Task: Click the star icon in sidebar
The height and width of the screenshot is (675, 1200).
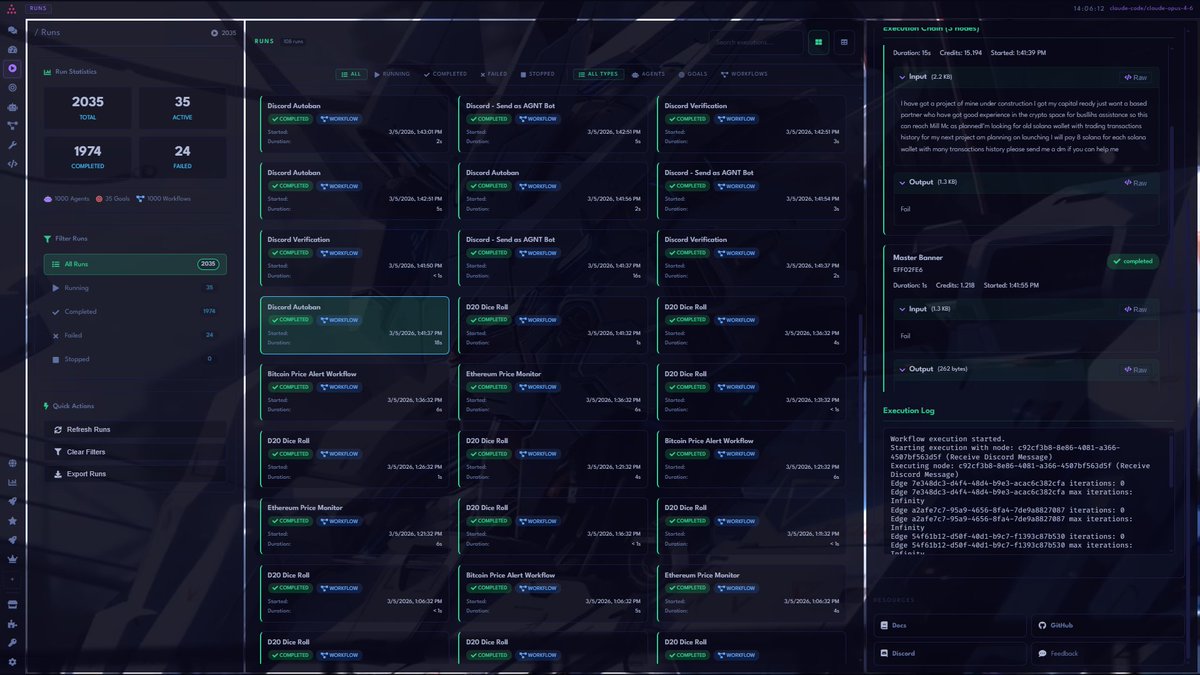Action: (x=12, y=521)
